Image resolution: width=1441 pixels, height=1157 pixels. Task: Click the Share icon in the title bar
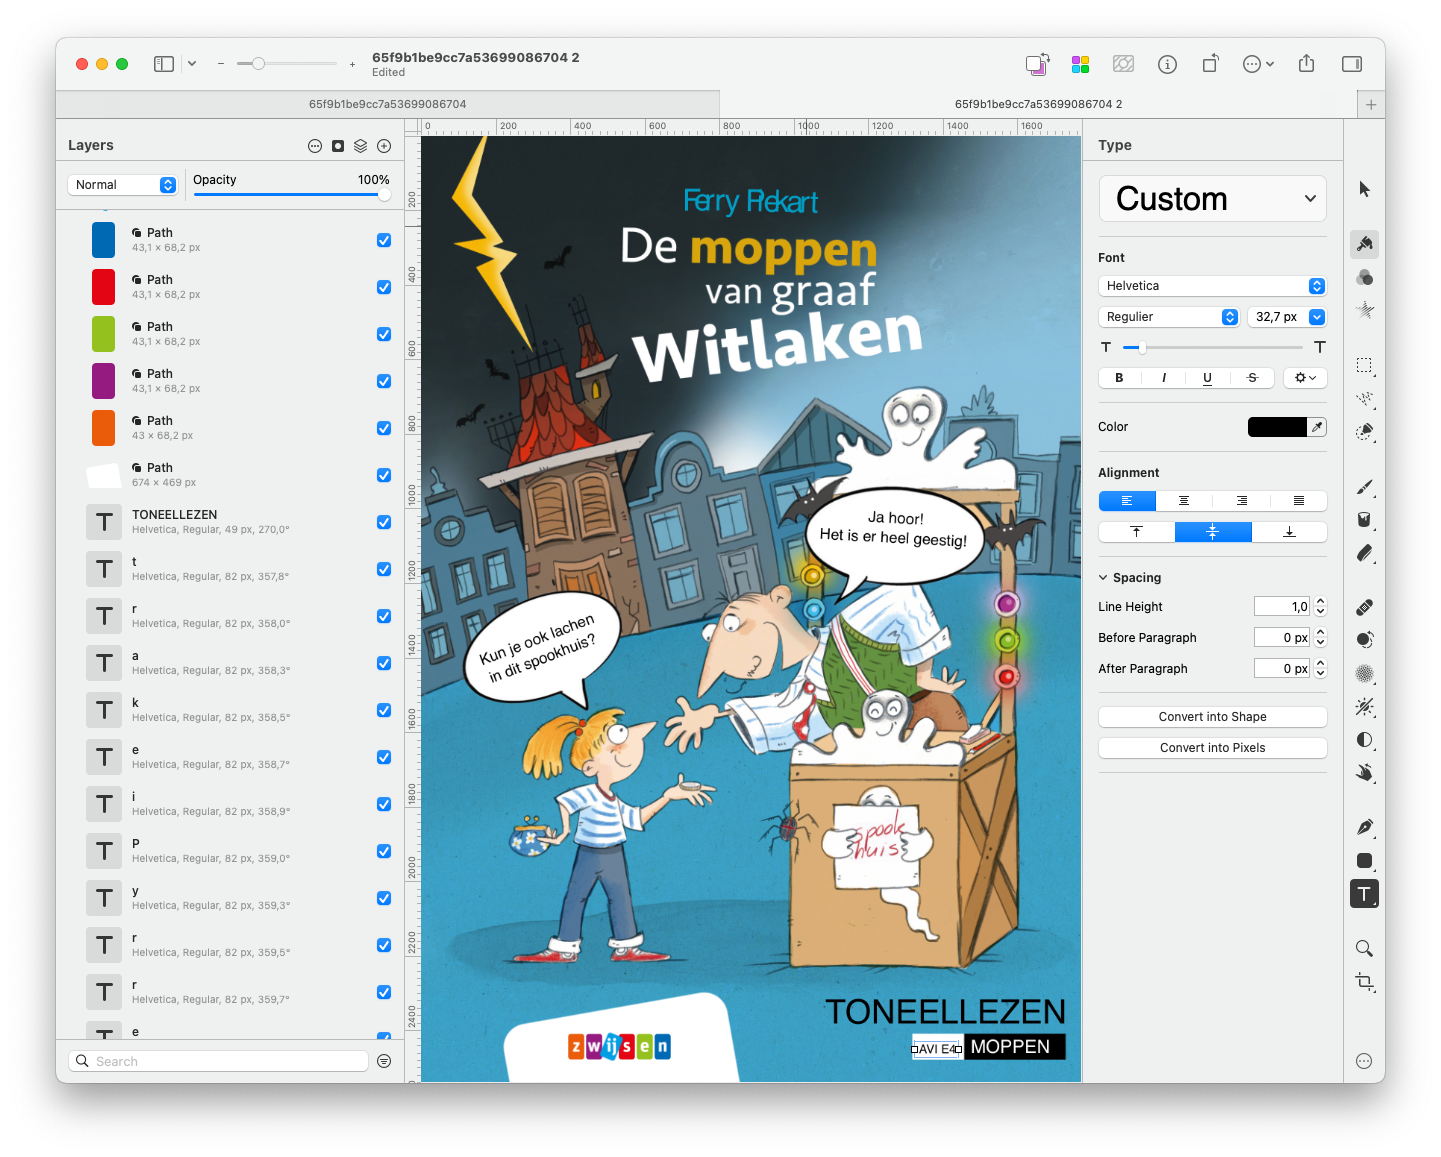(1306, 64)
